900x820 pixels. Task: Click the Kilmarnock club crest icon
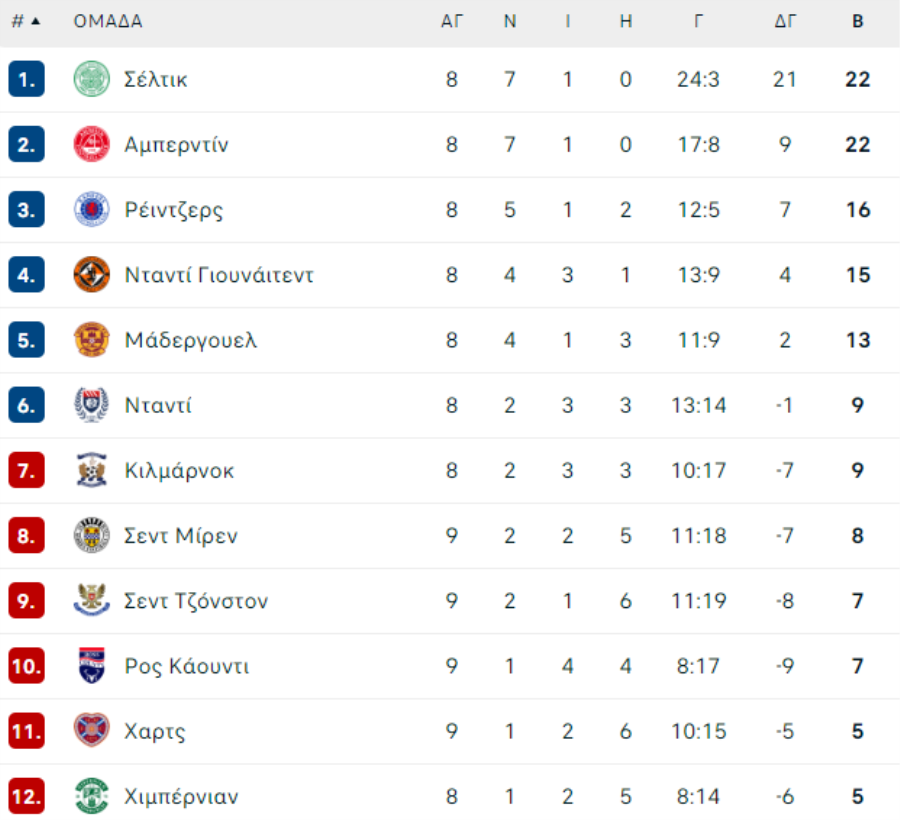92,470
